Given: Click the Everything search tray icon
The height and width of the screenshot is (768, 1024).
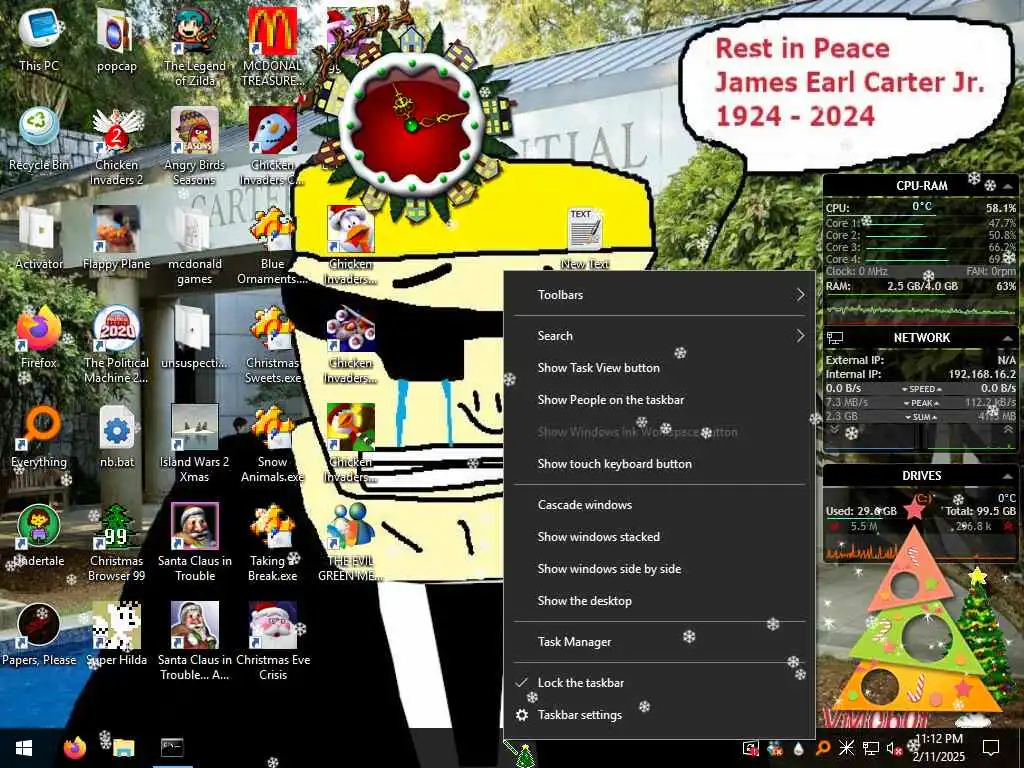Looking at the screenshot, I should [823, 748].
